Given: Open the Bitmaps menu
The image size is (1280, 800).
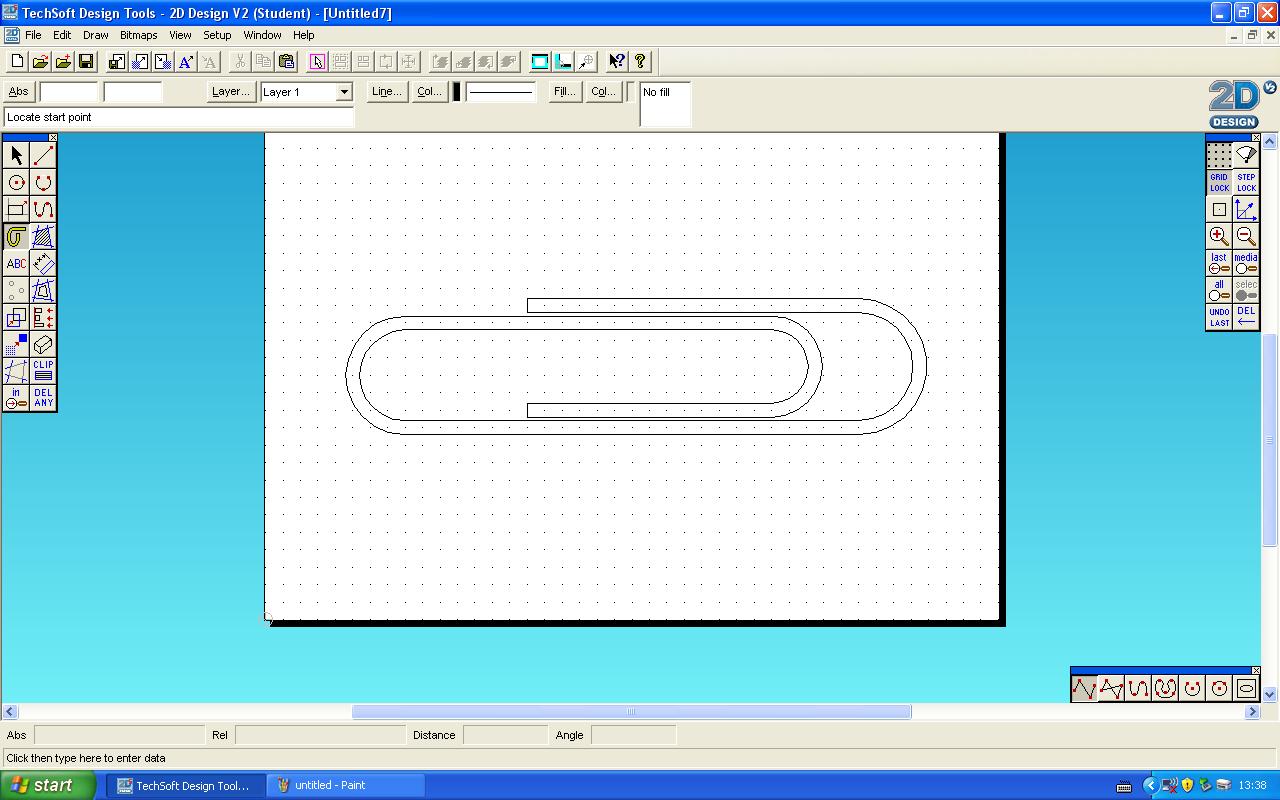Looking at the screenshot, I should click(138, 35).
